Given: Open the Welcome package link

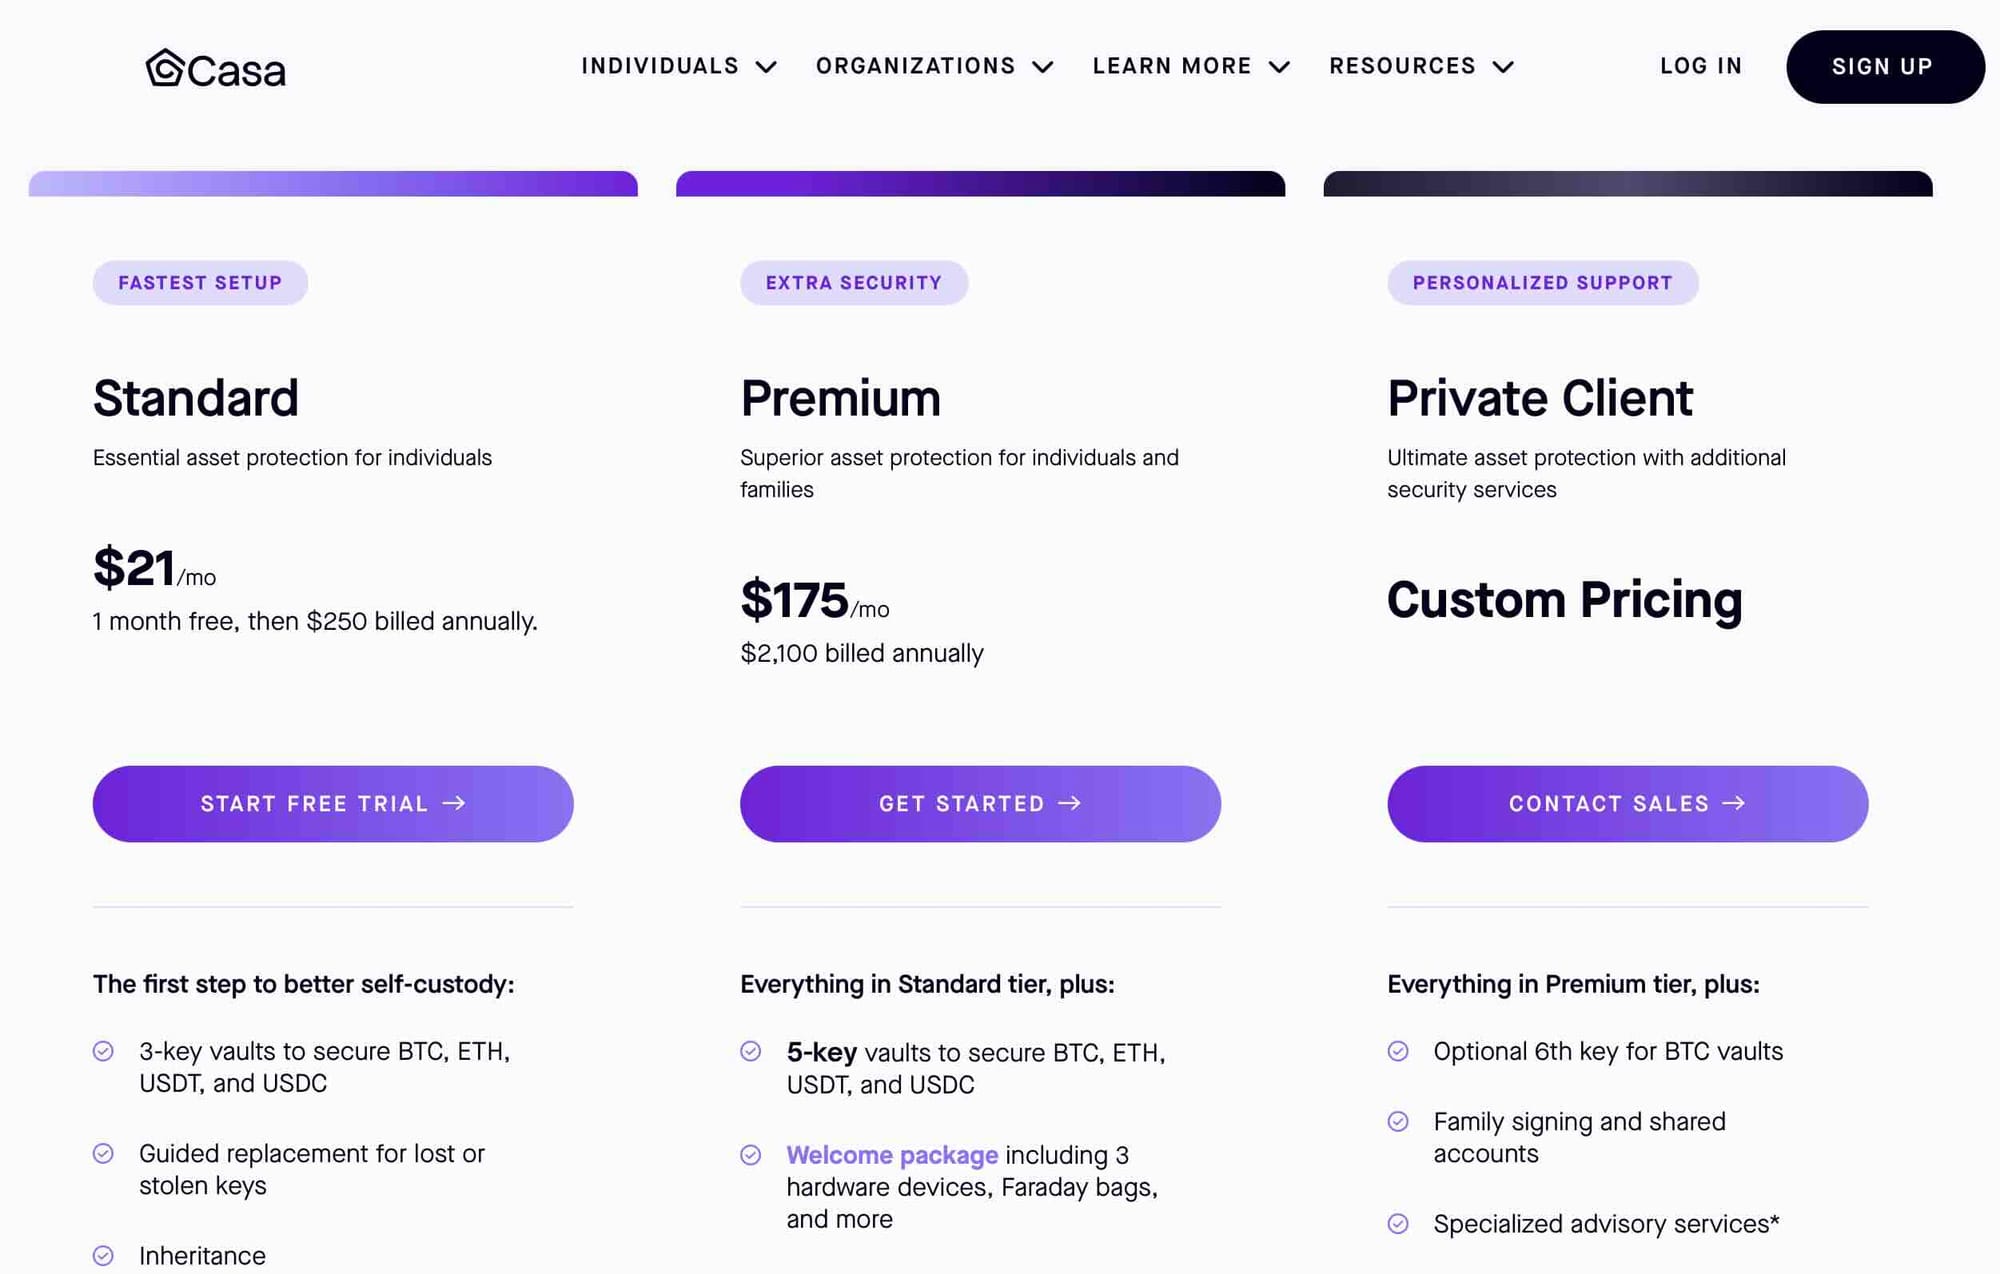Looking at the screenshot, I should pyautogui.click(x=892, y=1155).
